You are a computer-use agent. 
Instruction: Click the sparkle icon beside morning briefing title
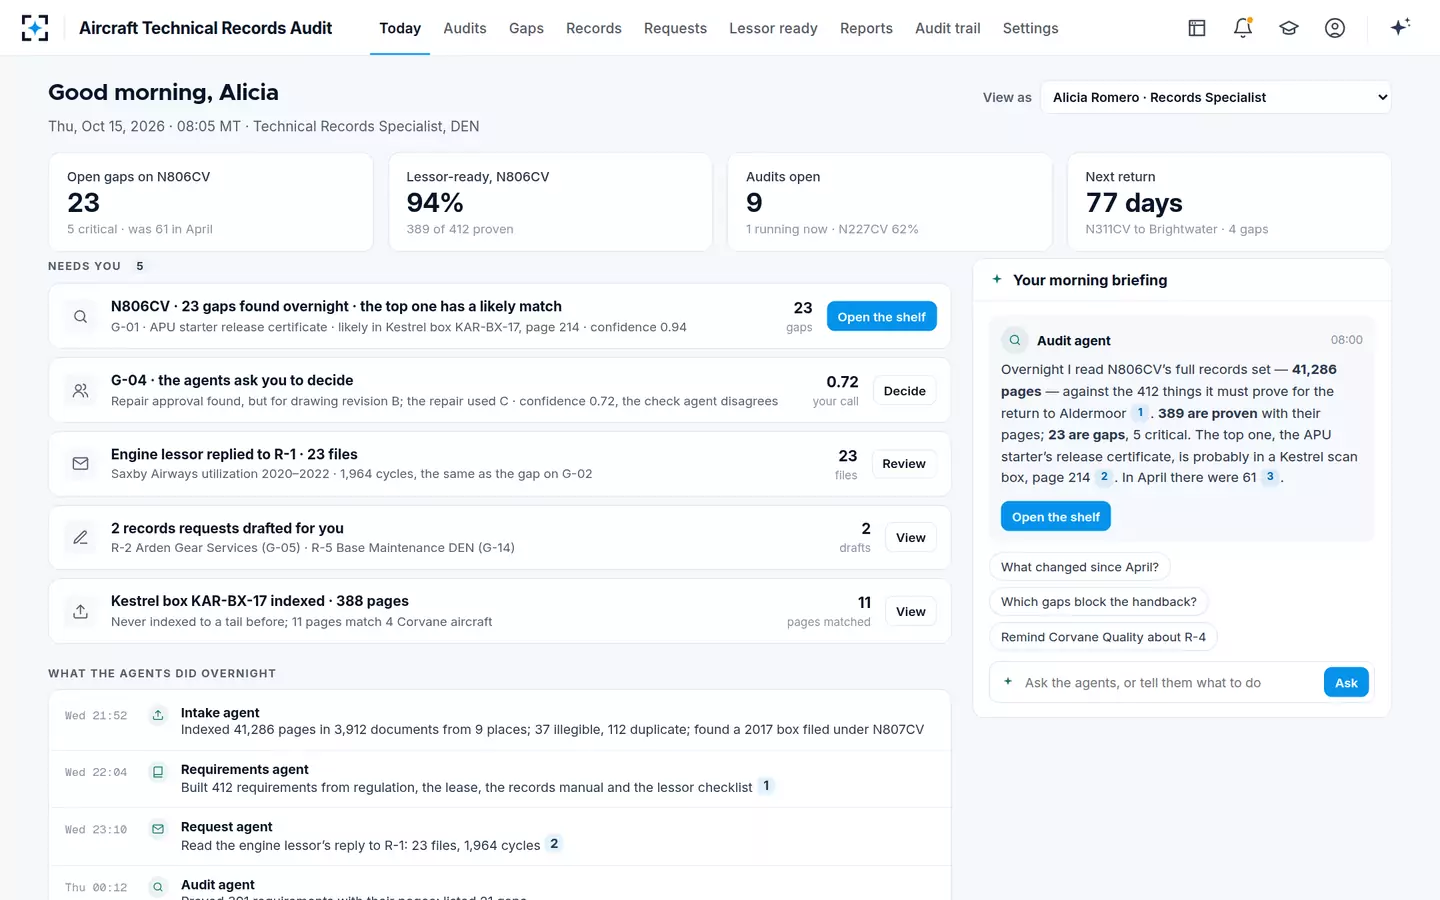coord(997,280)
